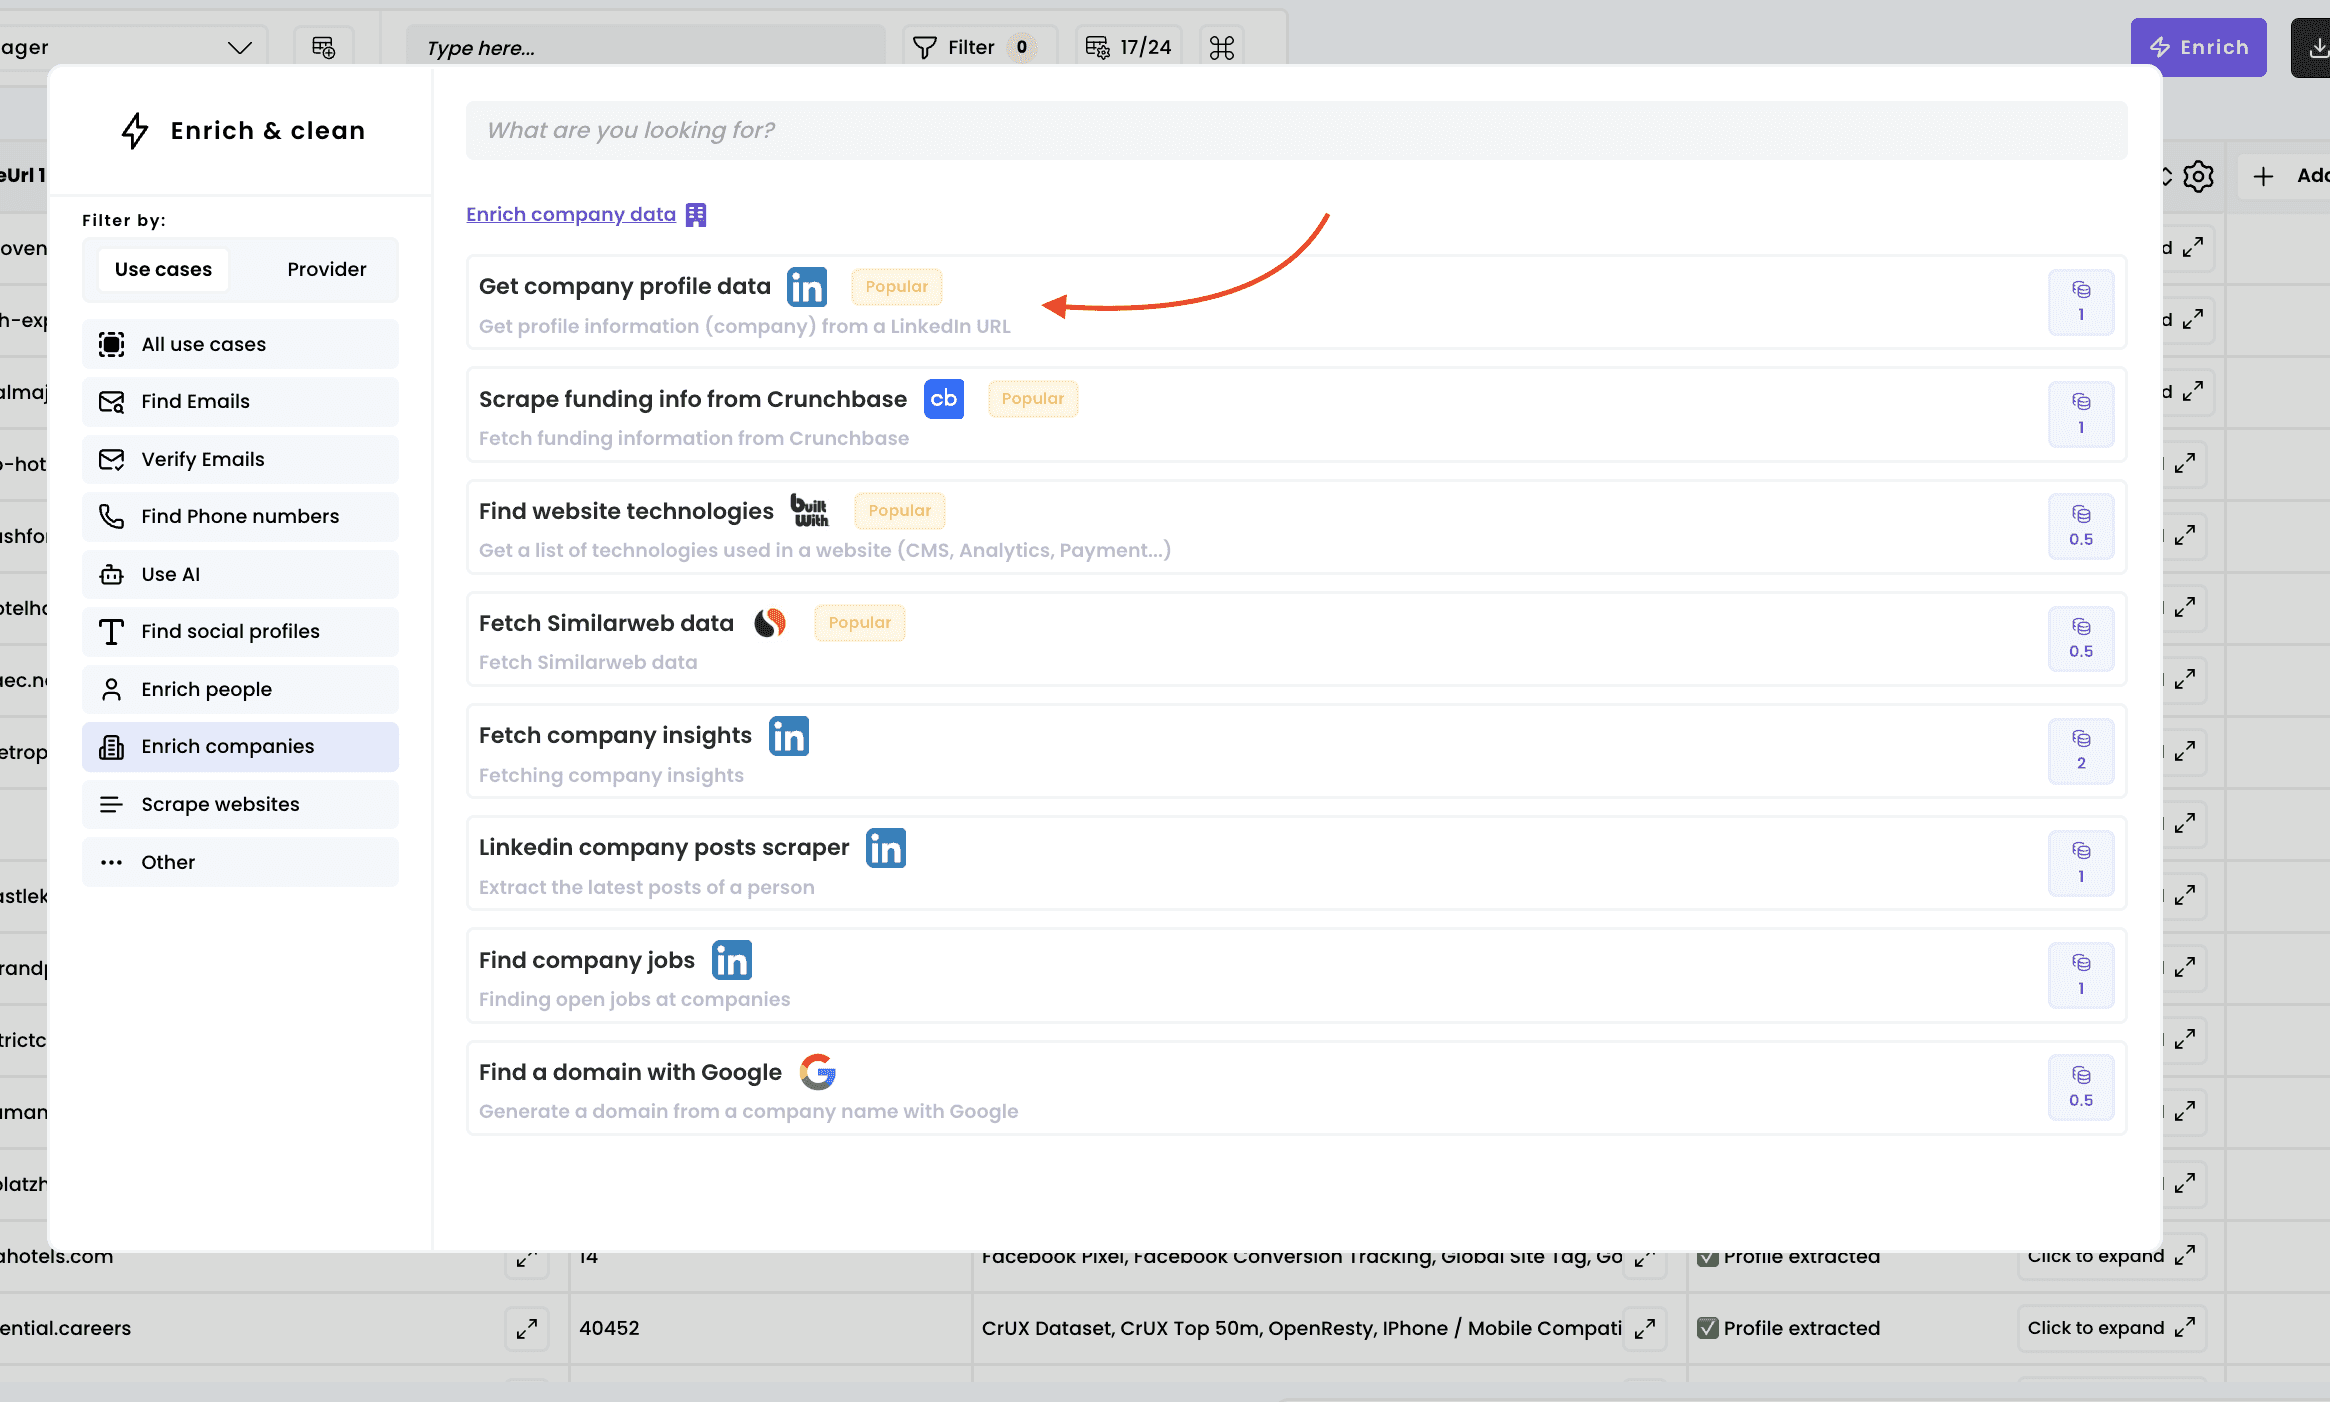Click the keyboard shortcut command icon in toolbar
2330x1402 pixels.
click(1221, 47)
